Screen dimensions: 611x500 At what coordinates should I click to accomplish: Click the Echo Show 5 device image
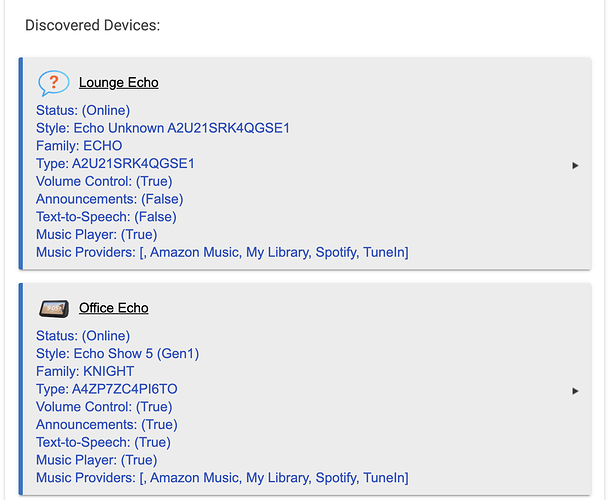click(54, 309)
